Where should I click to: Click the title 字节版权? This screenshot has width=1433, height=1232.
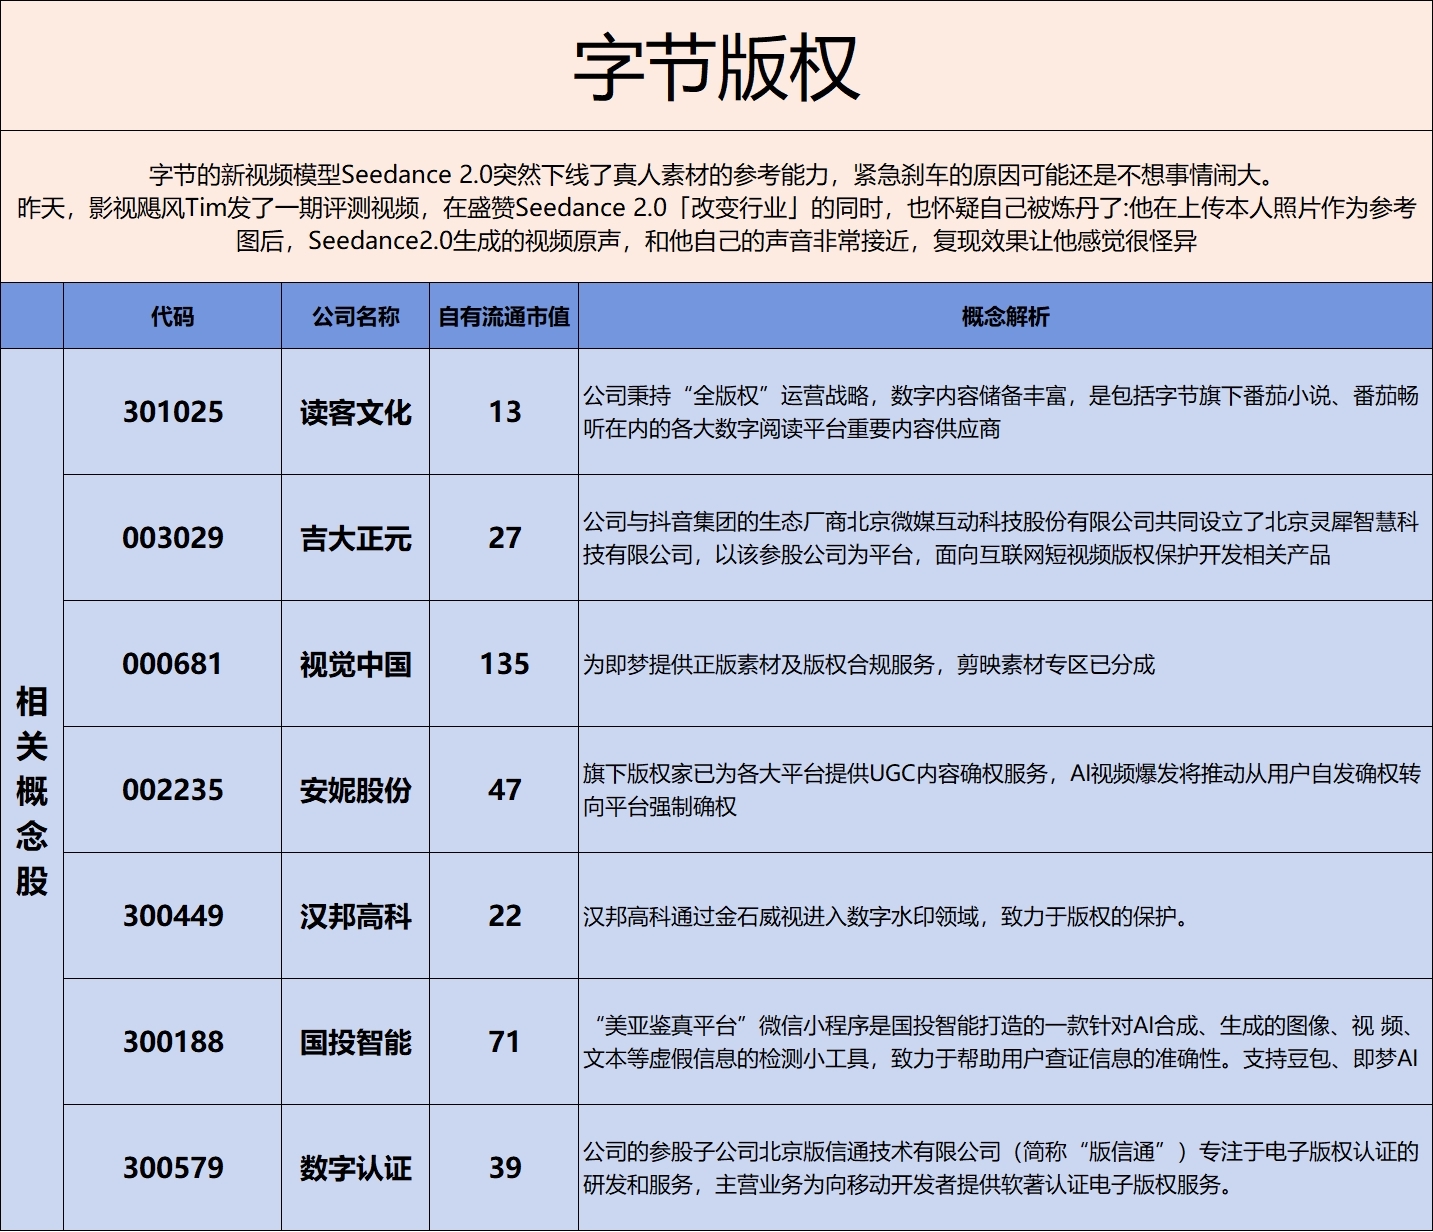pyautogui.click(x=716, y=68)
